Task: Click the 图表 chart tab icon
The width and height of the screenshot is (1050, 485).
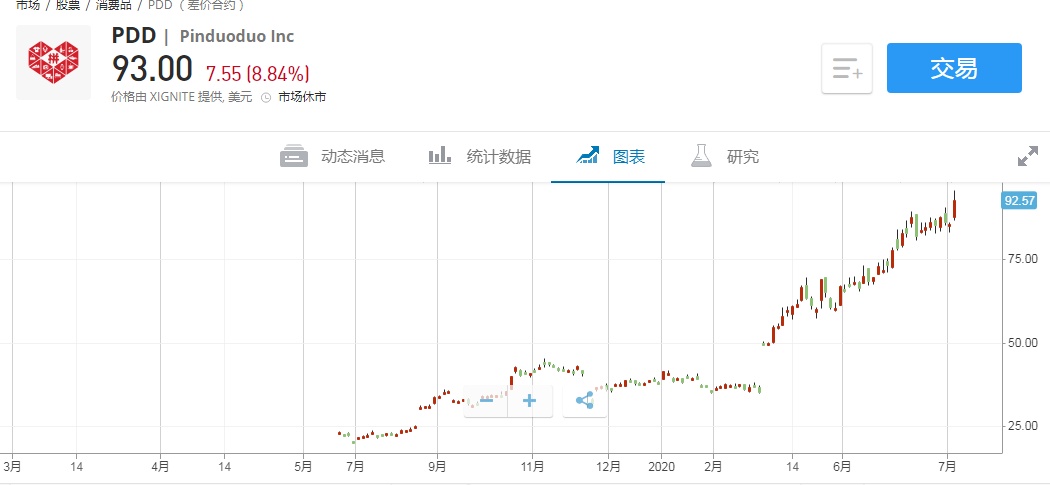Action: tap(588, 156)
